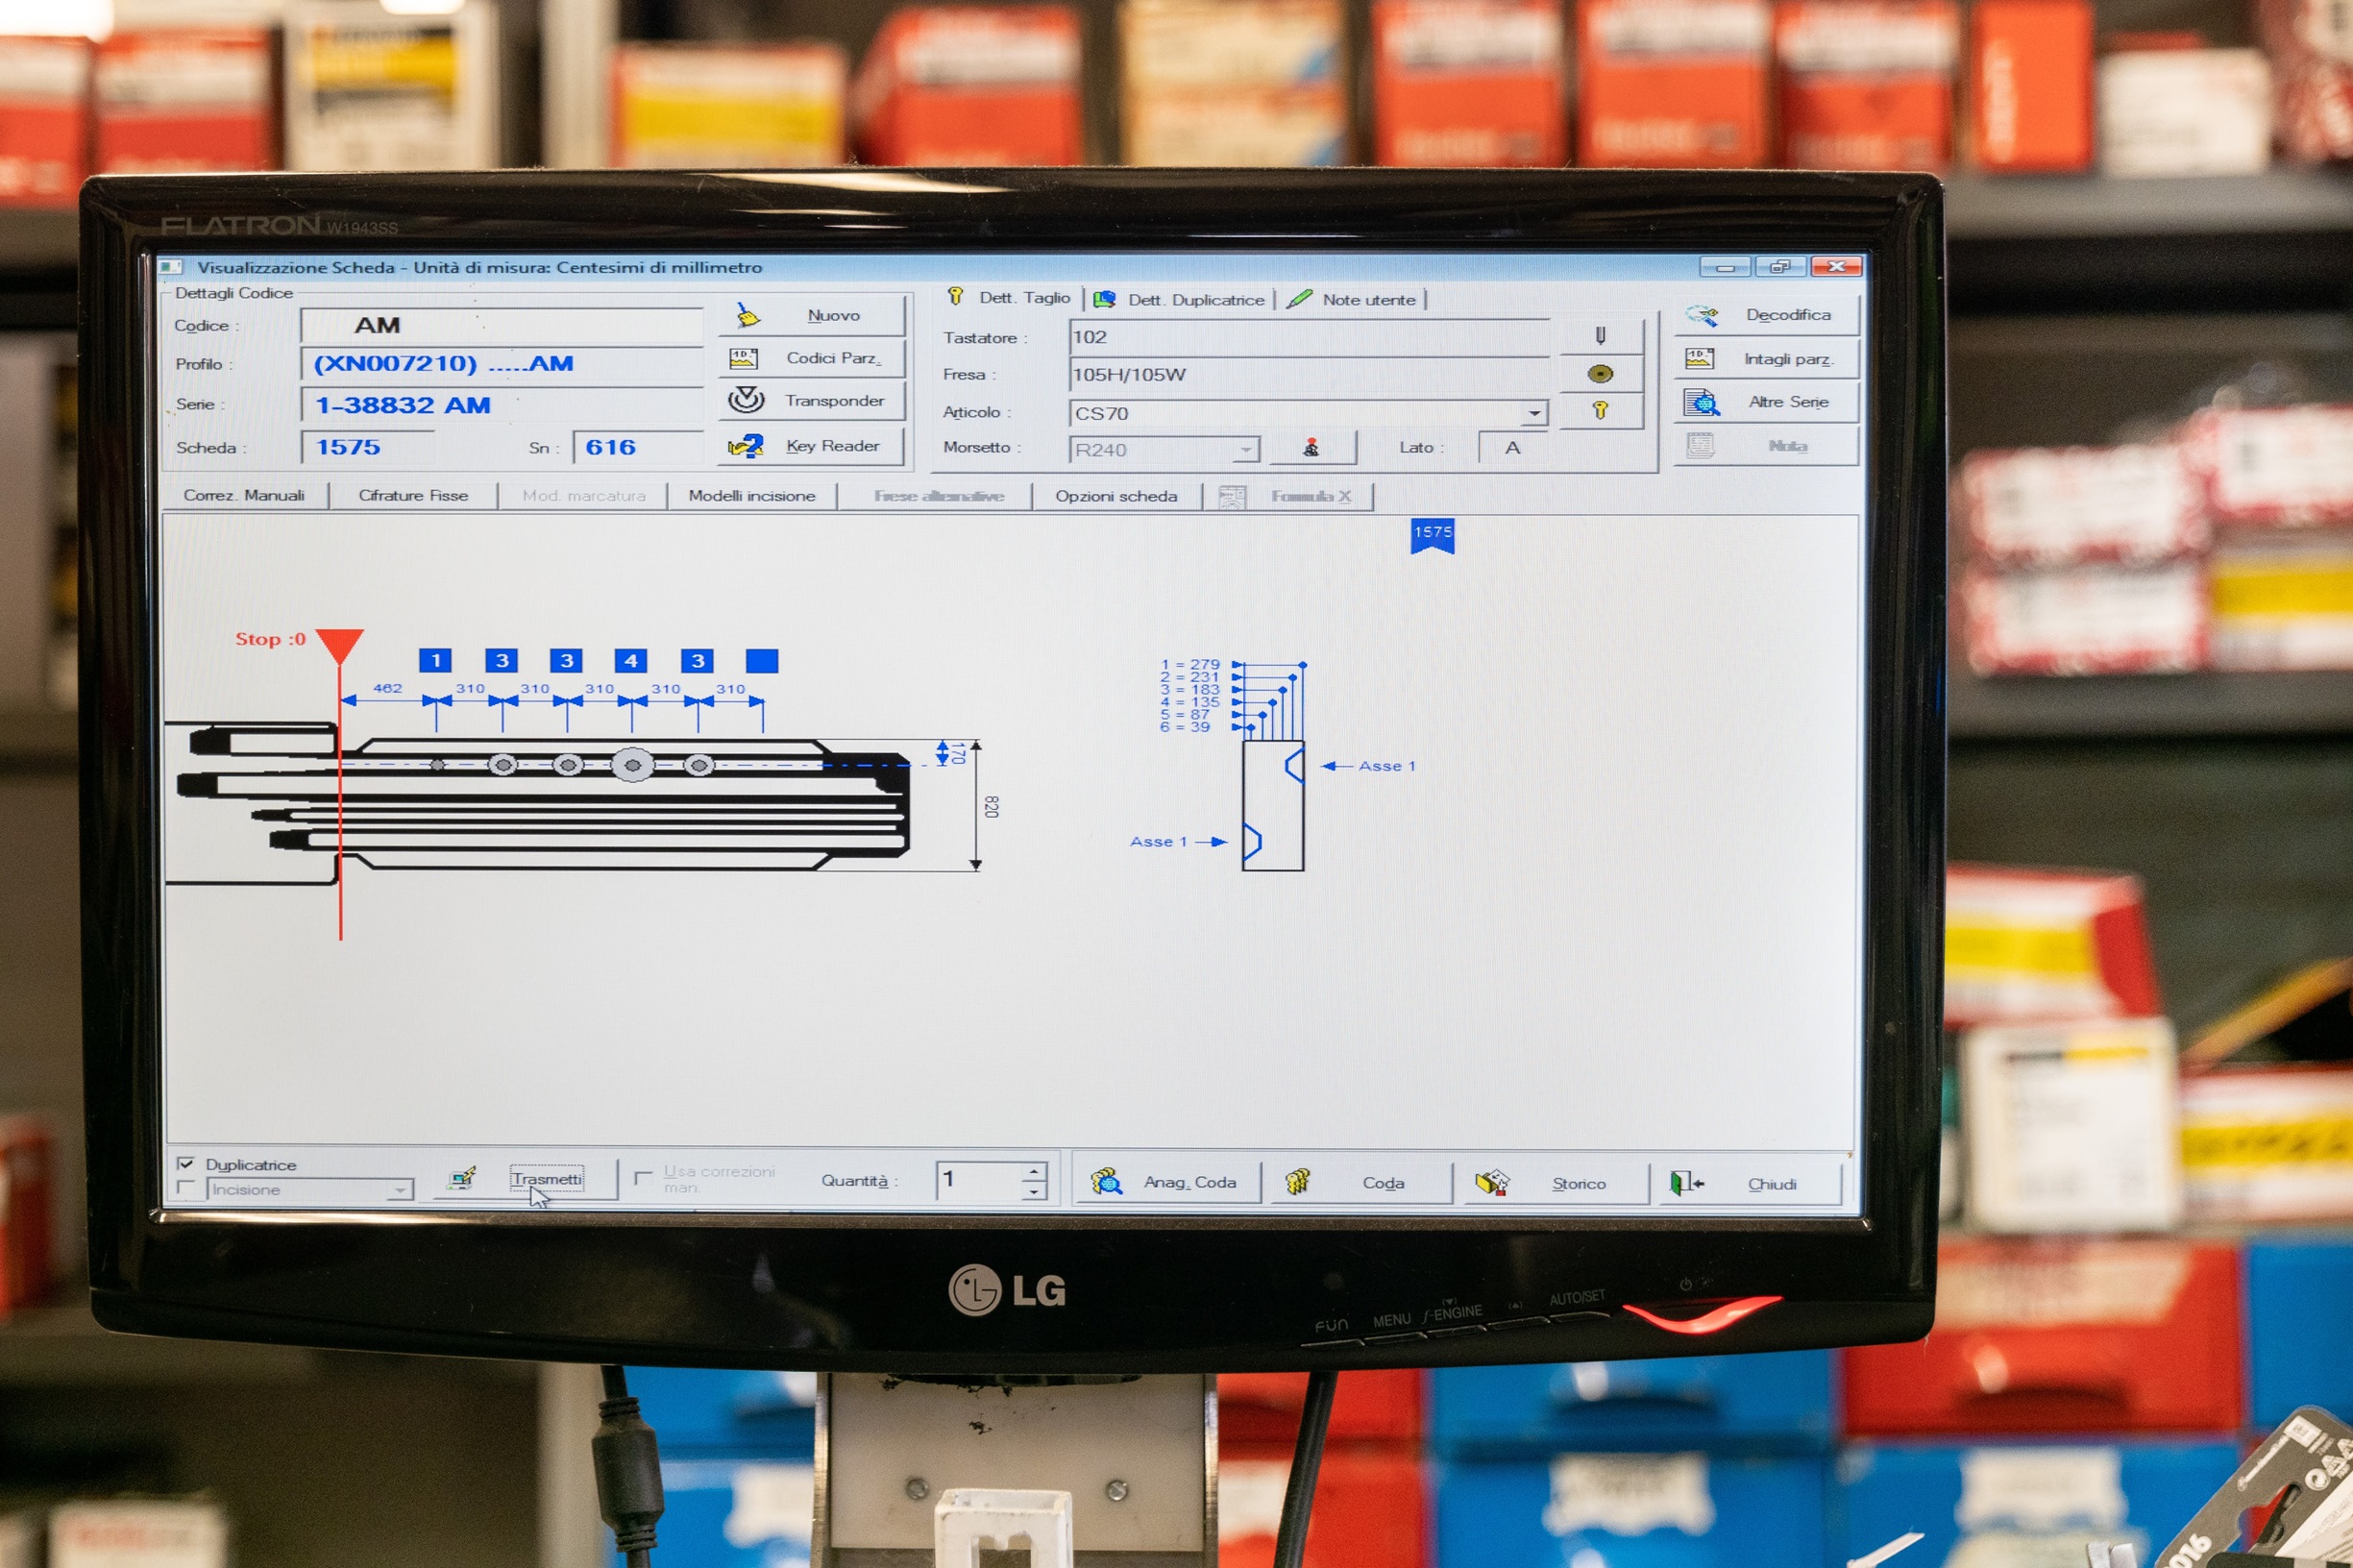Select the empty sixth cut box
This screenshot has height=1568, width=2353.
pos(762,661)
